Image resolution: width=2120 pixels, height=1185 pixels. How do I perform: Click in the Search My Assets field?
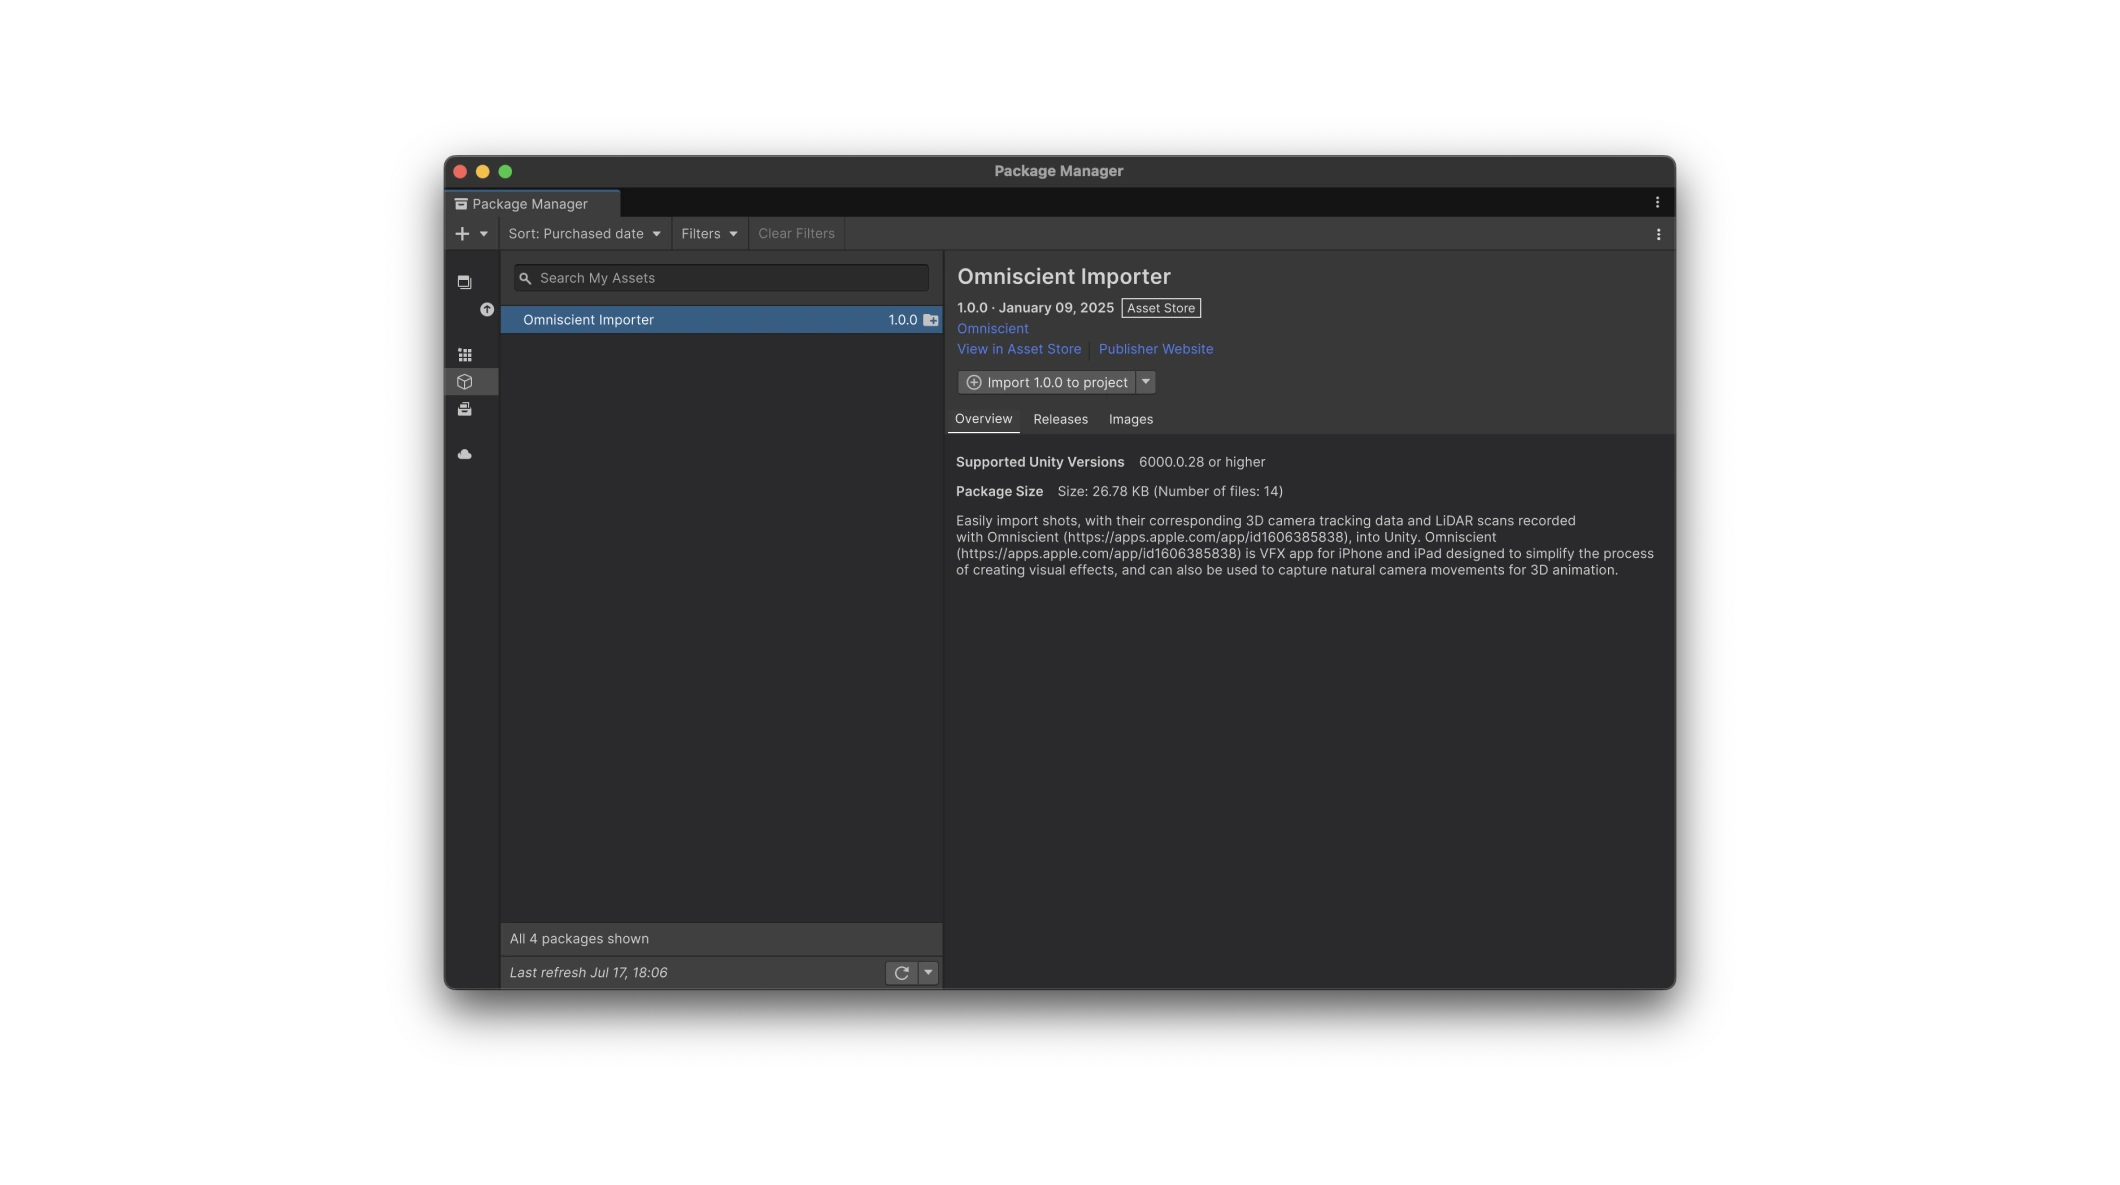pyautogui.click(x=721, y=278)
